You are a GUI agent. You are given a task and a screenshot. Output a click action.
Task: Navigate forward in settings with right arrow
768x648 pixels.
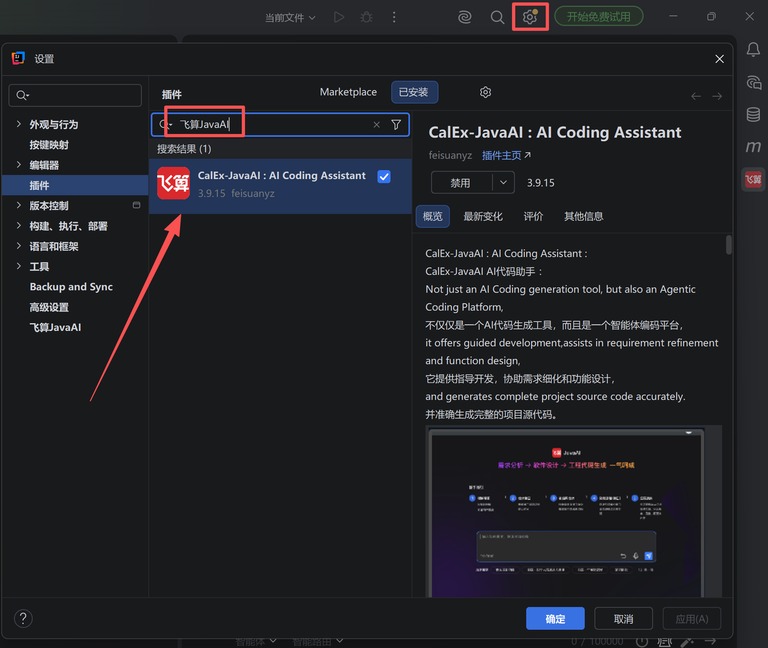pos(717,96)
